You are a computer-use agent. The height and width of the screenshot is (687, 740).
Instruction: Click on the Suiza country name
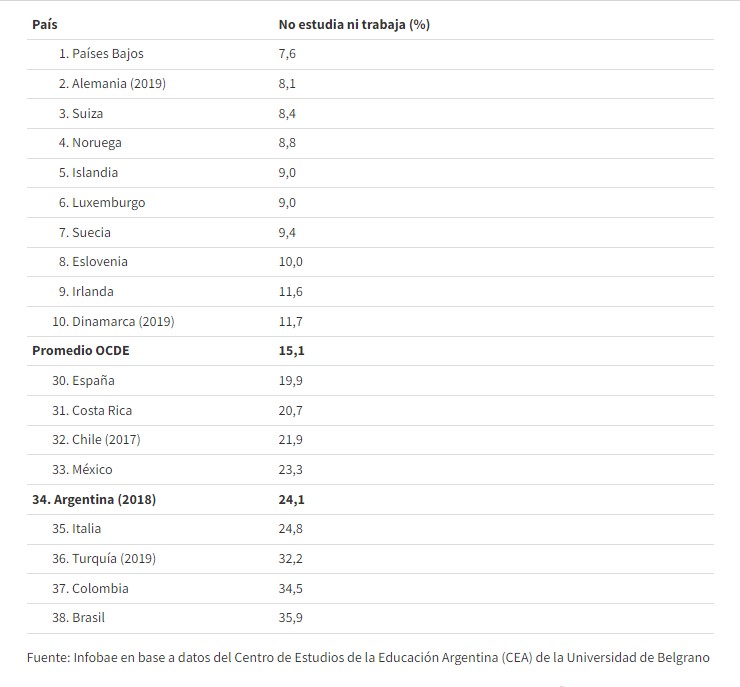87,114
